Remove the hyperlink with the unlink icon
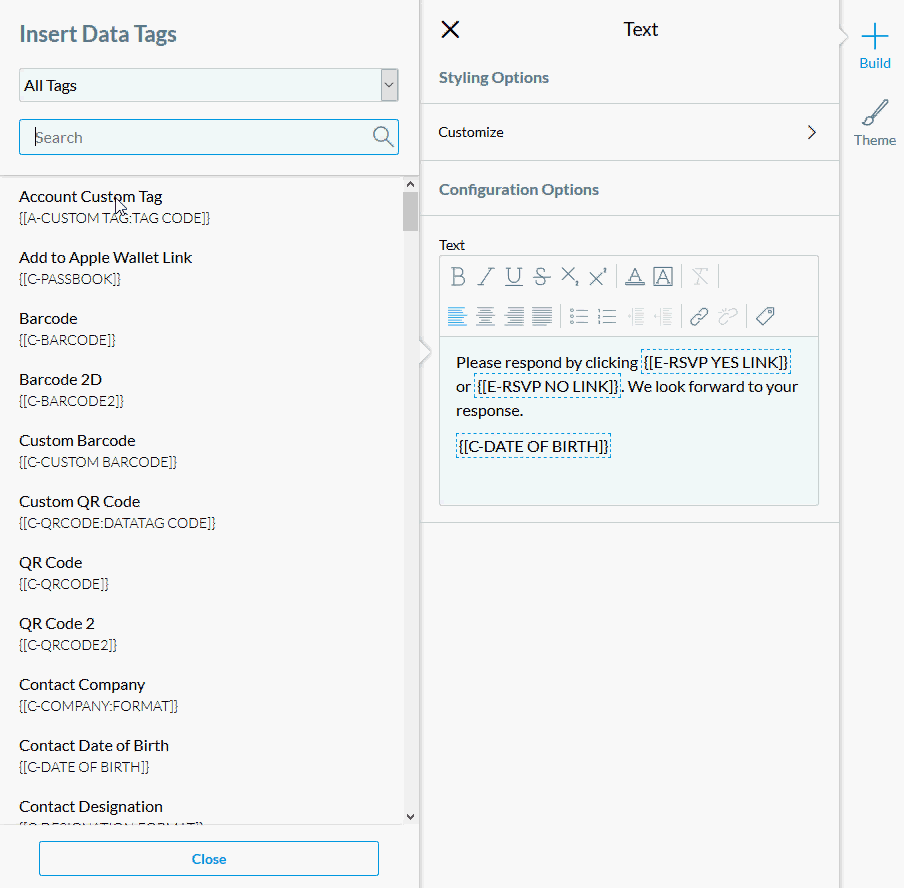This screenshot has width=904, height=888. 726,316
